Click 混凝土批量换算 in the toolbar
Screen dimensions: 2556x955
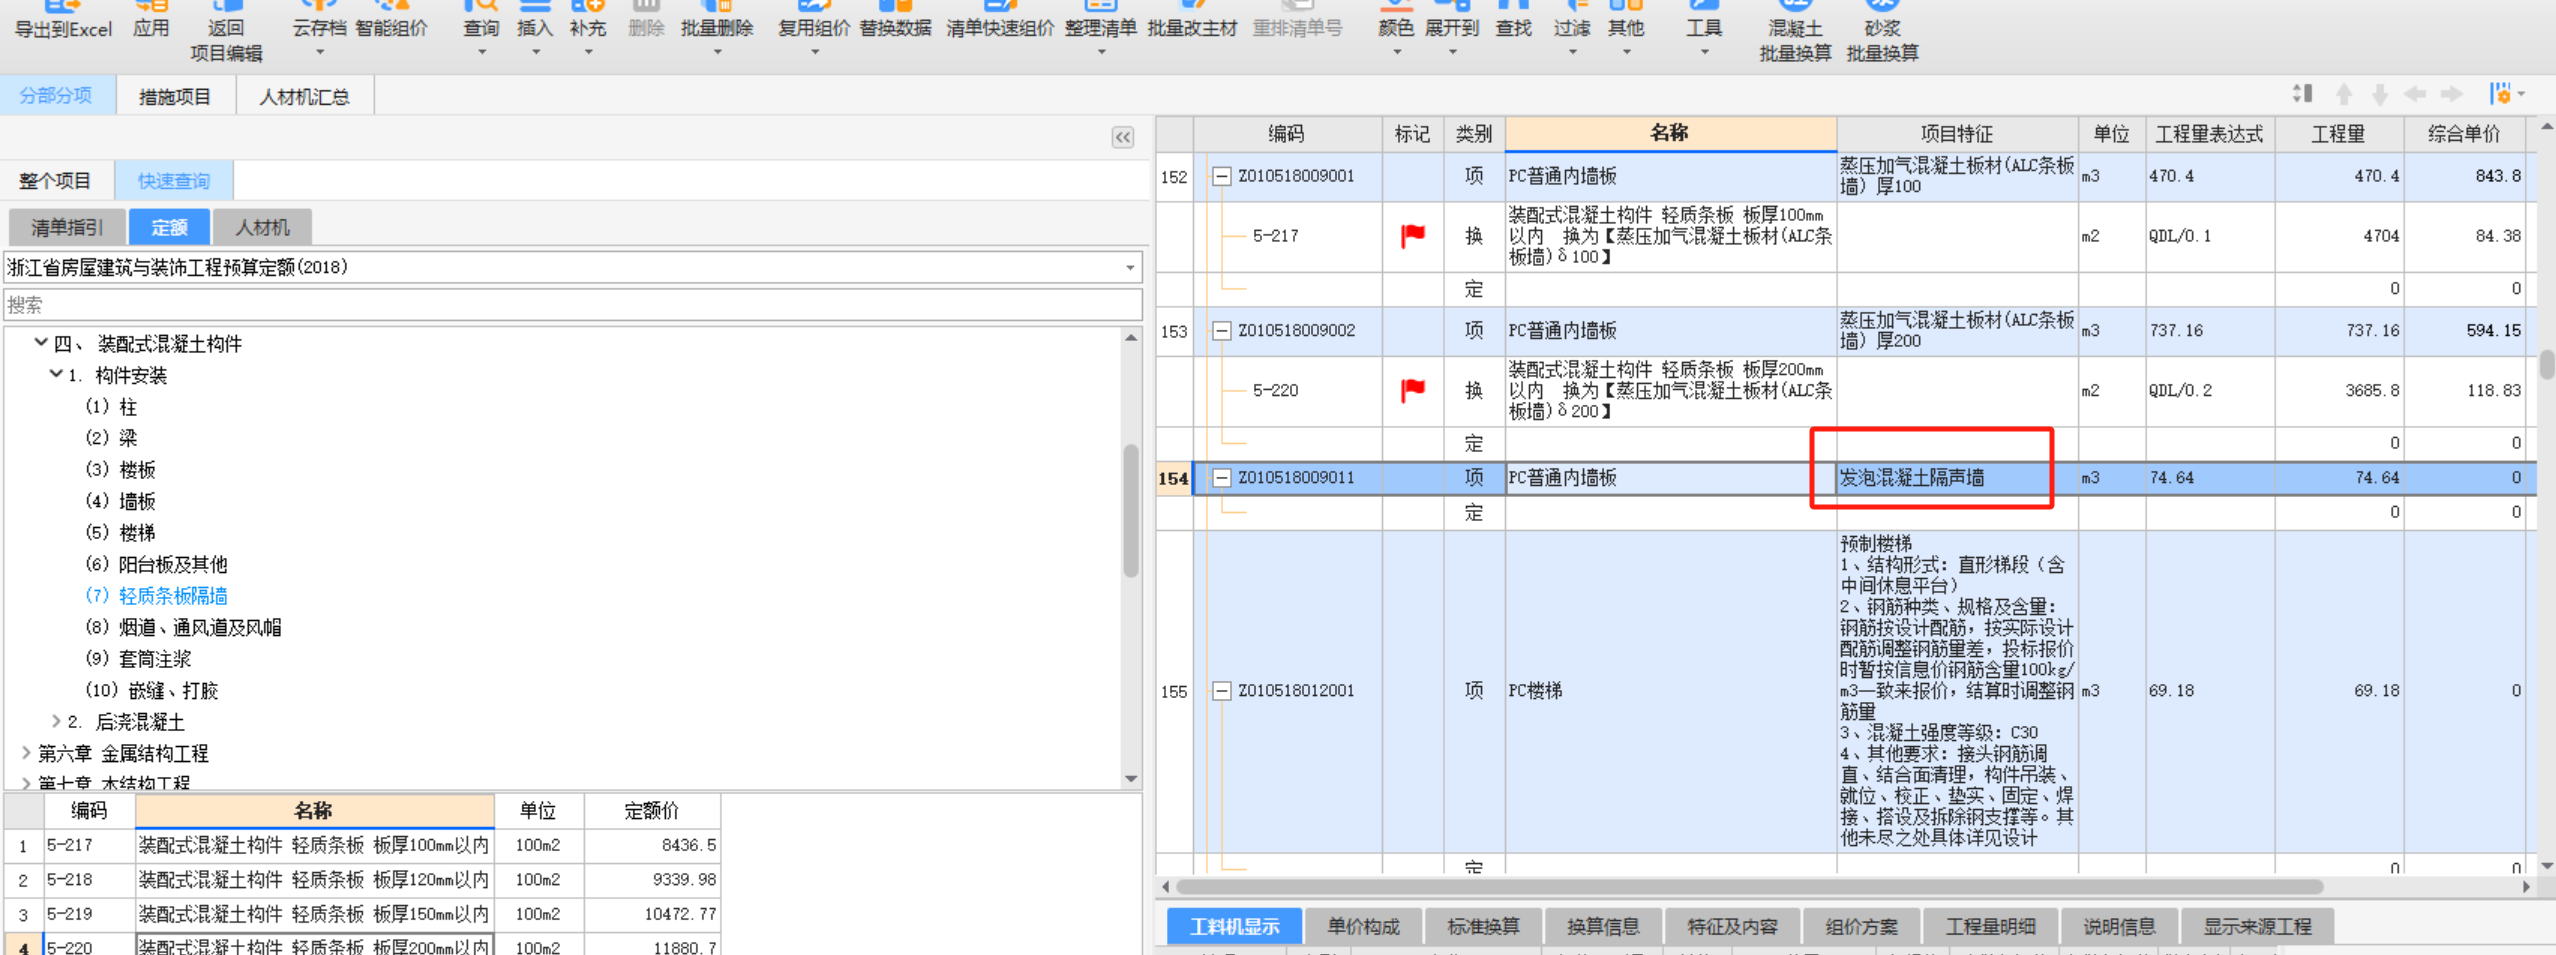[x=1795, y=32]
